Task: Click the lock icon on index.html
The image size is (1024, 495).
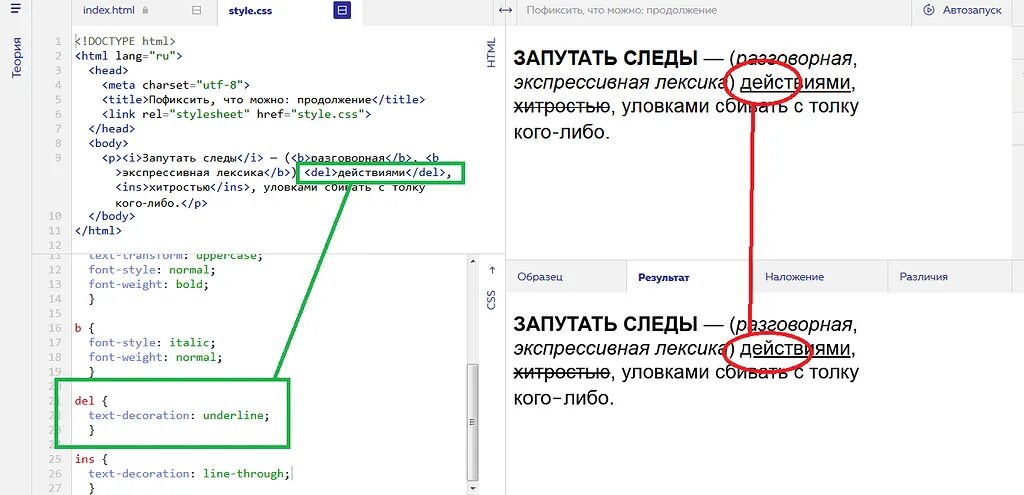Action: (145, 10)
